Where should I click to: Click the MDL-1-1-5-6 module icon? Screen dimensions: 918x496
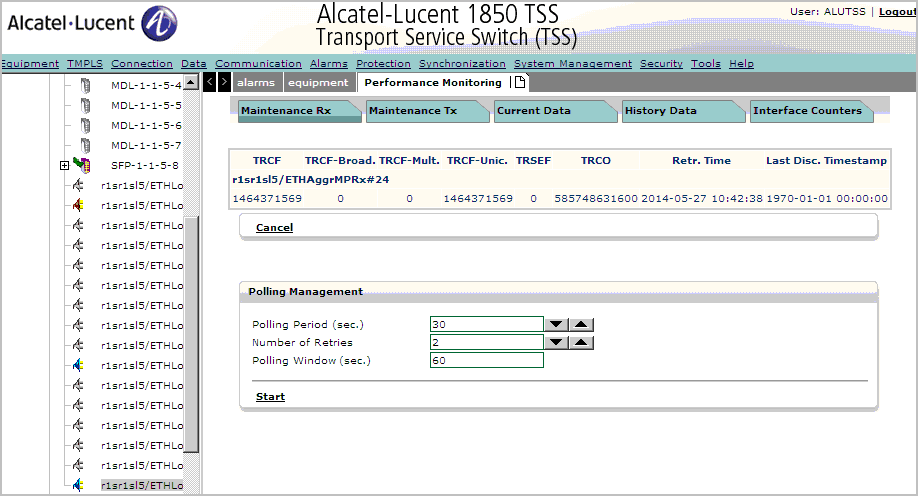point(85,125)
